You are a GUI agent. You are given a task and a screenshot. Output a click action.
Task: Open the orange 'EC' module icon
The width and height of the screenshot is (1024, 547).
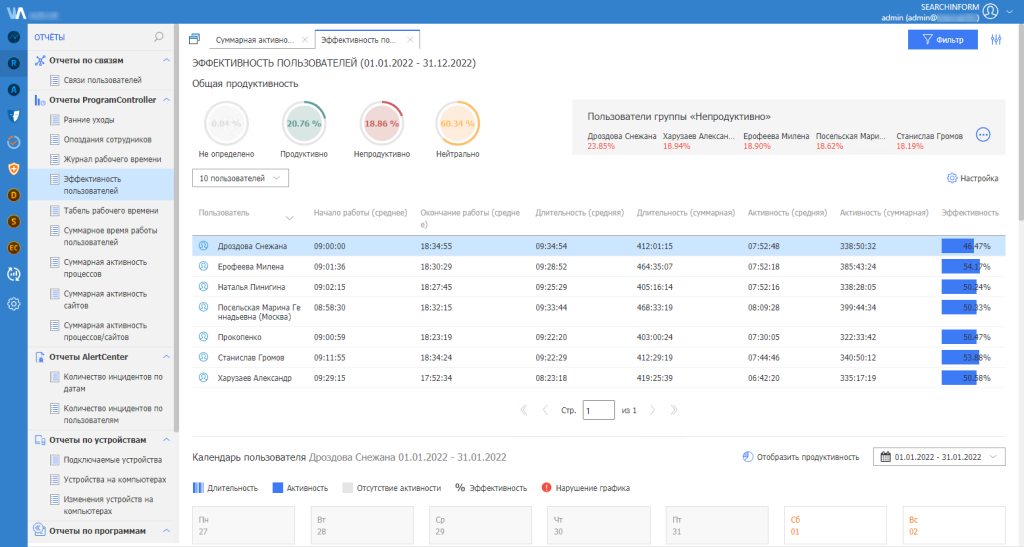pyautogui.click(x=14, y=248)
